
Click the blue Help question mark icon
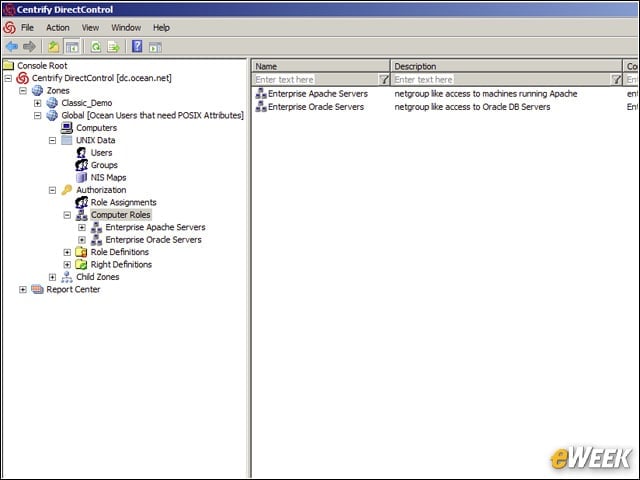[x=137, y=47]
